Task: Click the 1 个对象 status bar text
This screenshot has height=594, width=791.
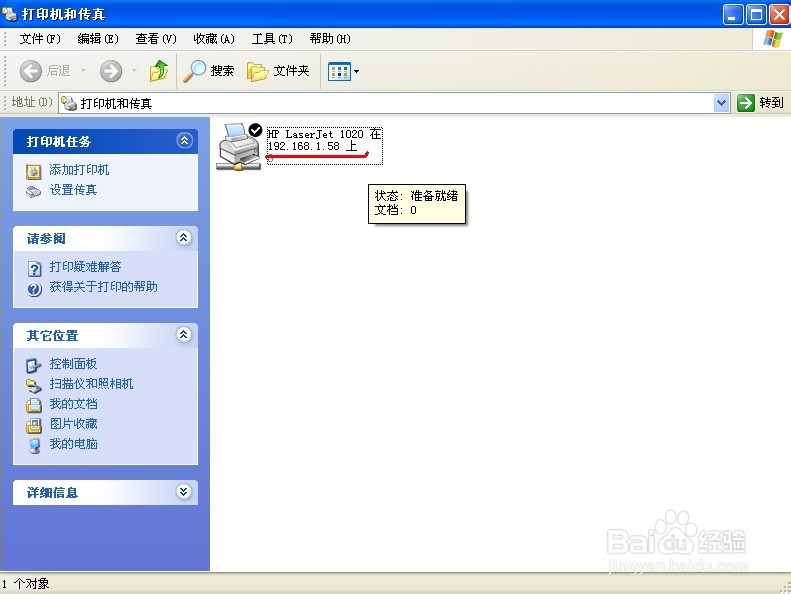Action: 26,584
